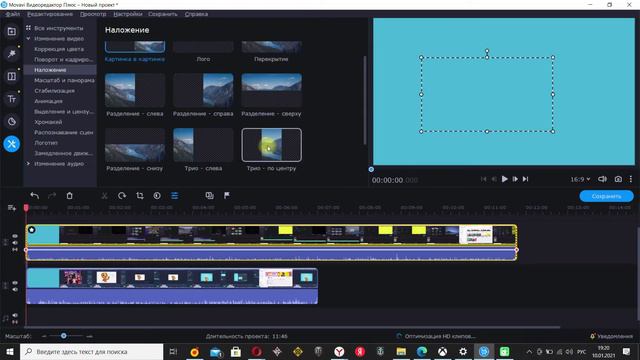Choose the "Трио - по центру" overlay thumbnail
Screen dimensions: 640x360
coord(271,145)
